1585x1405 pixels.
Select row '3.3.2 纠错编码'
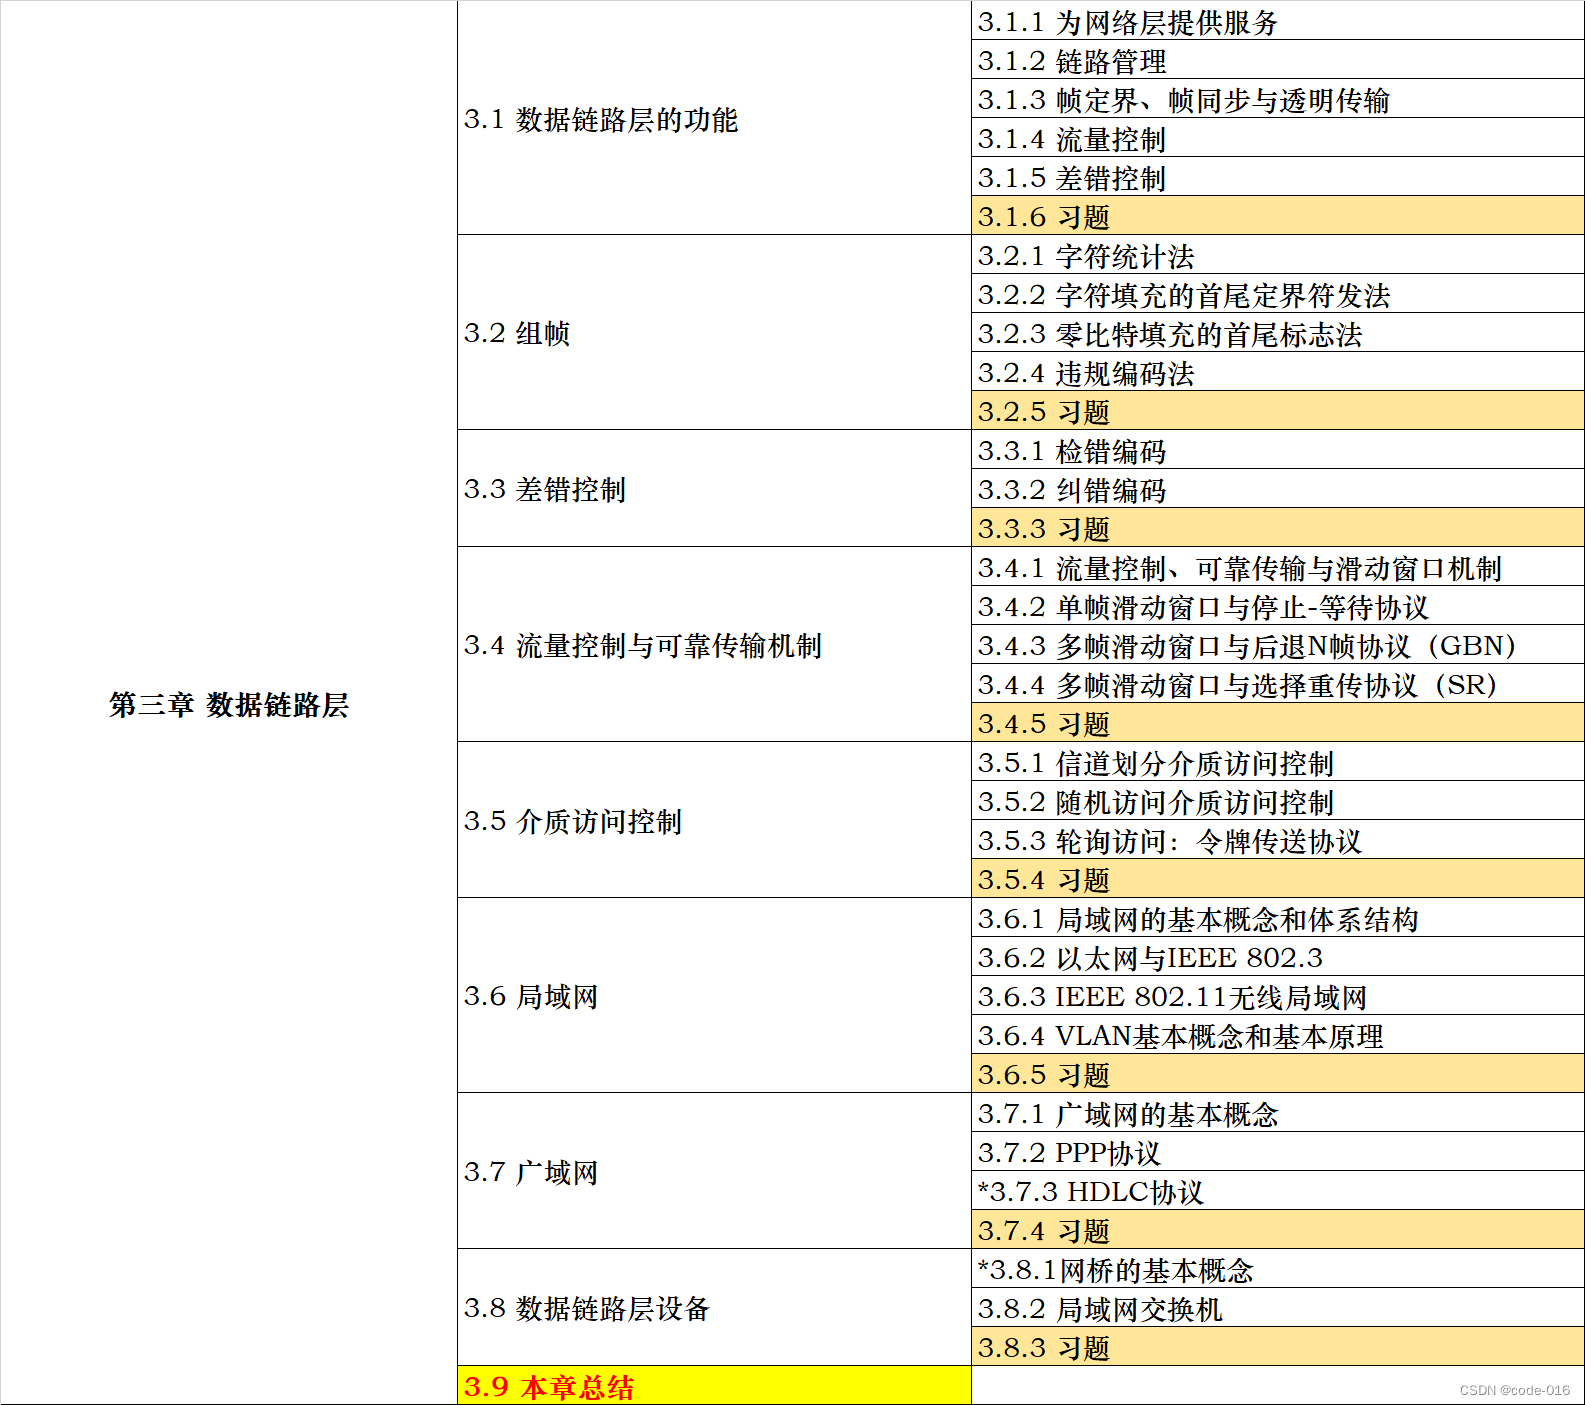(1278, 489)
